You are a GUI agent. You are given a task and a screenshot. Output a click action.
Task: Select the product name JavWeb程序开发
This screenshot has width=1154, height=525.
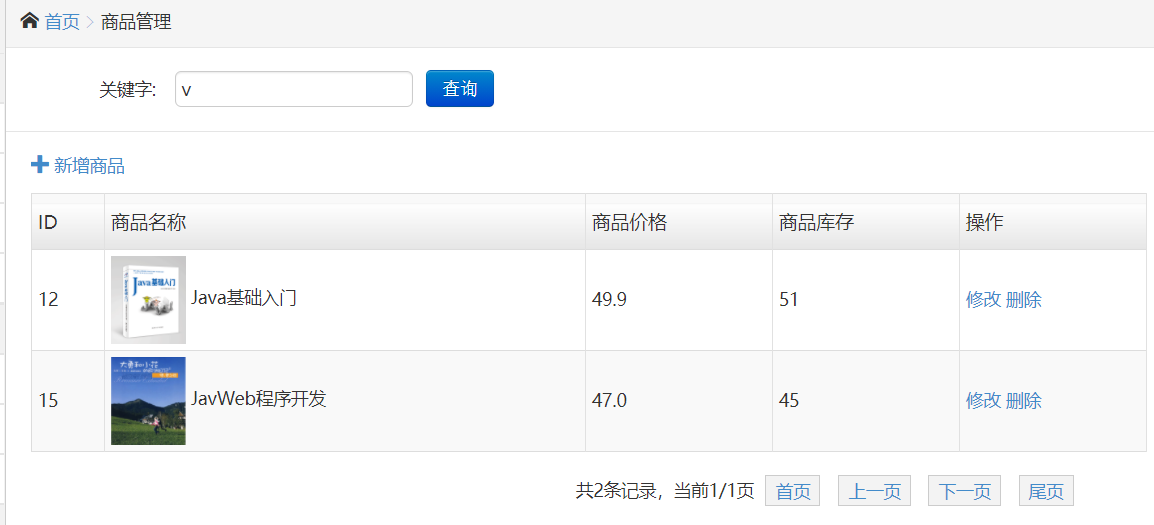click(x=258, y=399)
